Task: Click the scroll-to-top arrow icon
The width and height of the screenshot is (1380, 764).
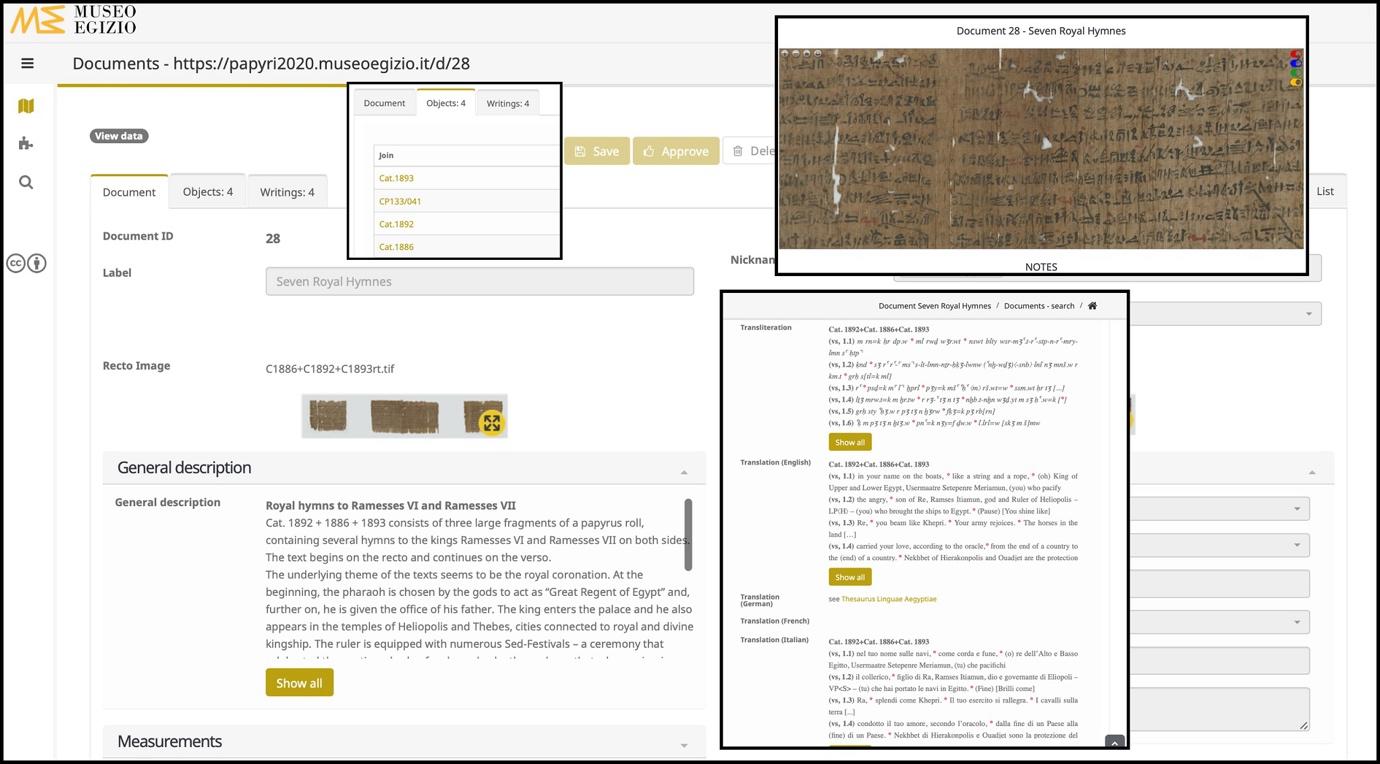Action: pyautogui.click(x=1114, y=742)
